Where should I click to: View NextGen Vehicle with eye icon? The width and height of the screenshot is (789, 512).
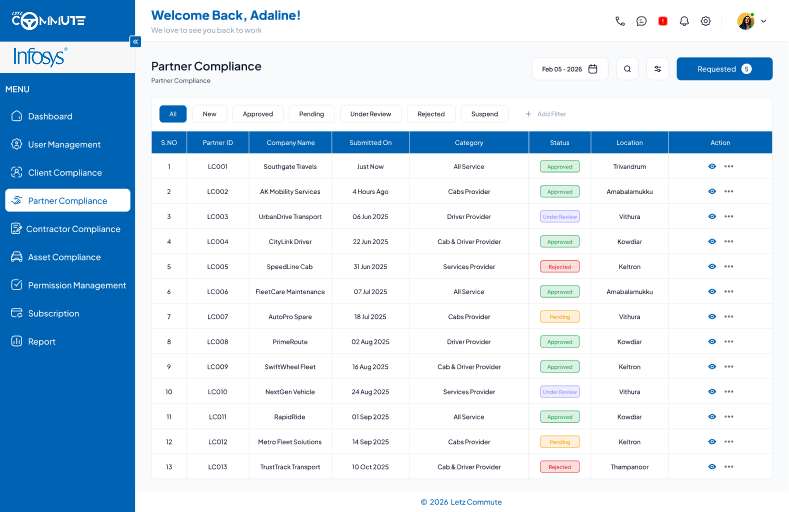pyautogui.click(x=712, y=392)
